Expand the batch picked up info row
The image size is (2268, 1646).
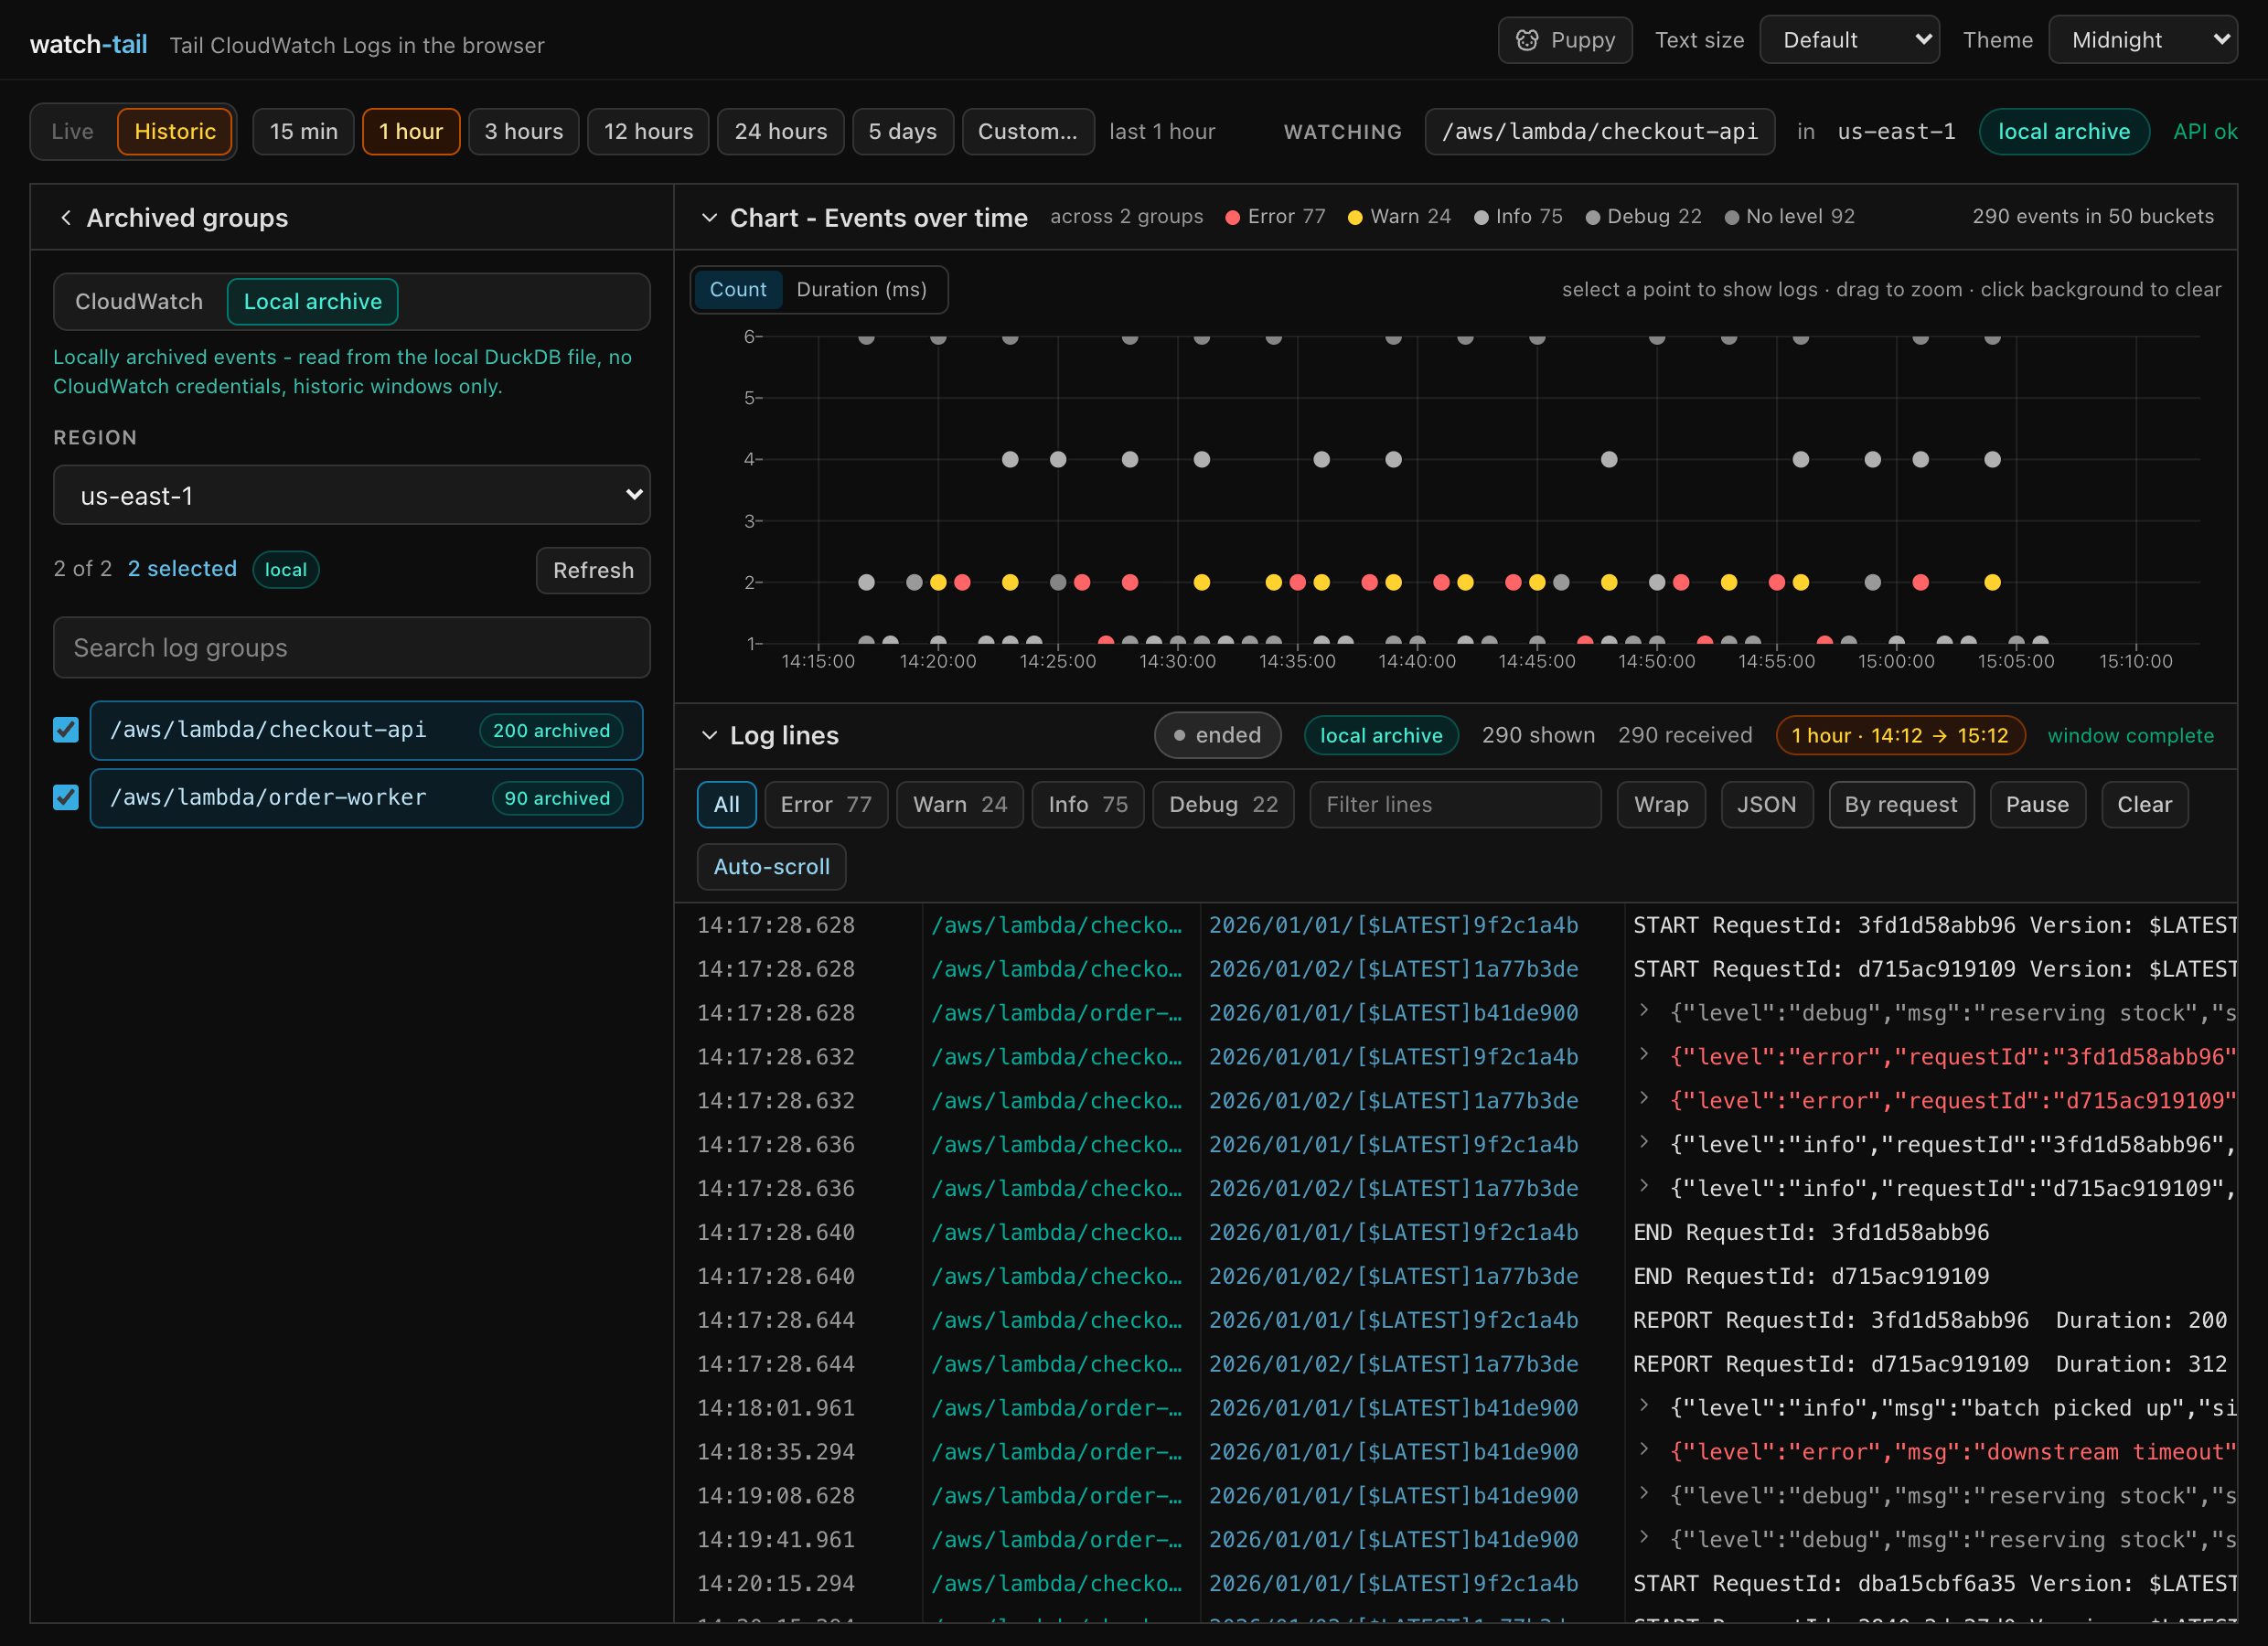1644,1405
